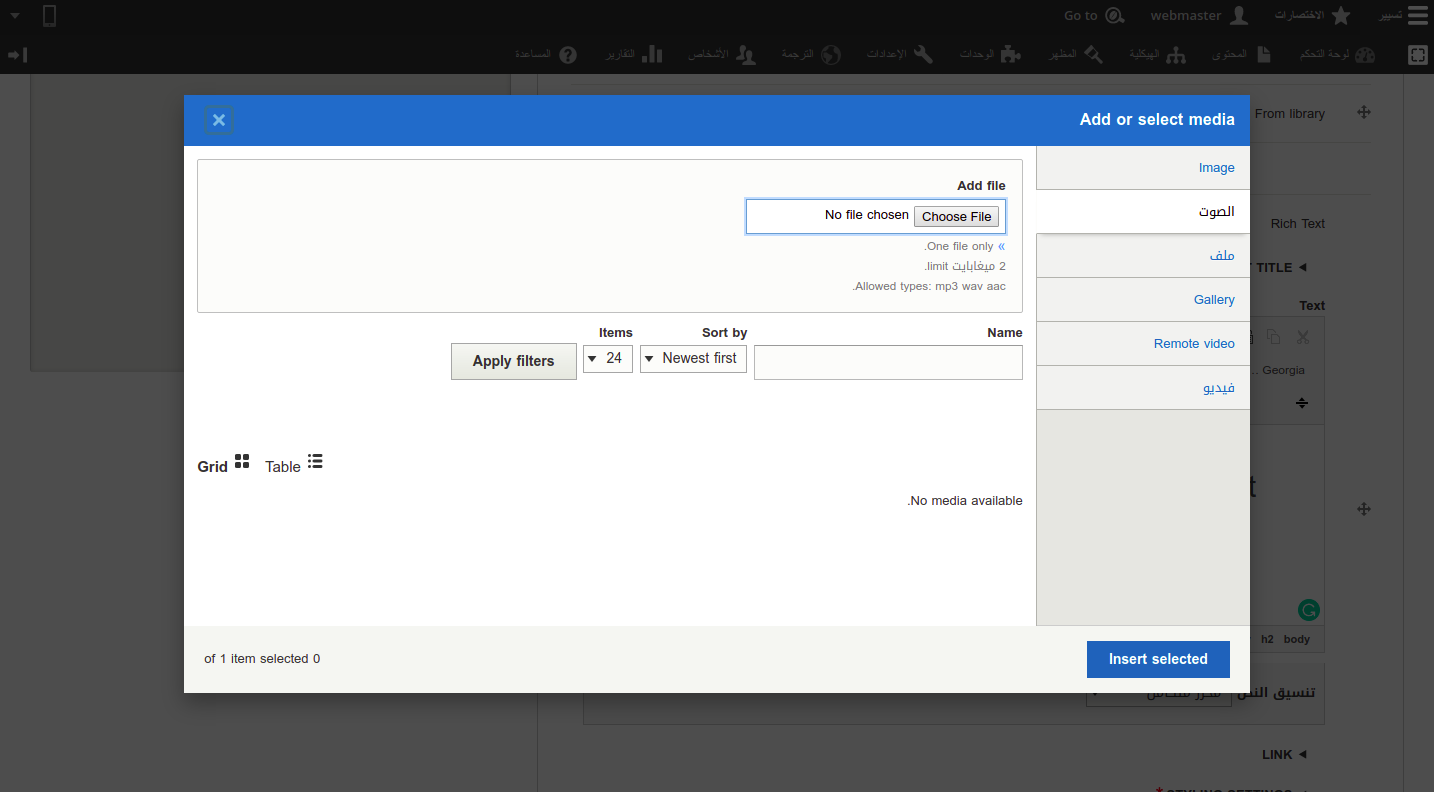Viewport: 1434px width, 792px height.
Task: Open the الاختصارات shortcuts star
Action: pos(1341,15)
